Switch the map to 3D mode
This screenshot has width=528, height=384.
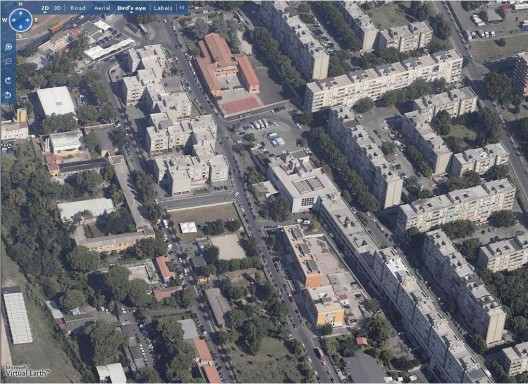(x=57, y=8)
